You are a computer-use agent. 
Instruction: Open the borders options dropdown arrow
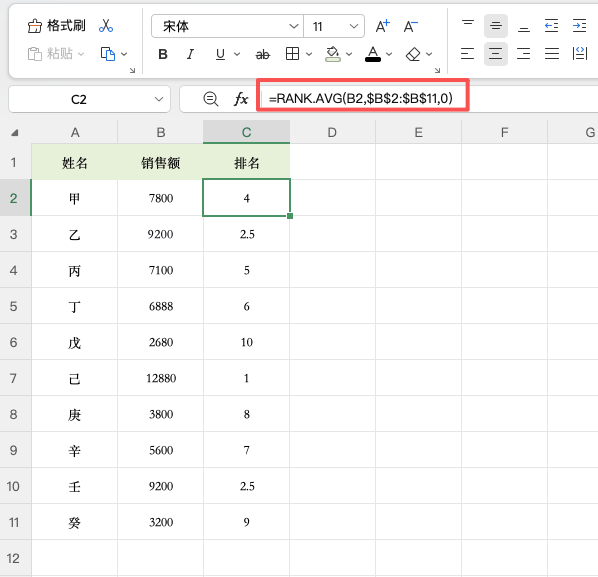pyautogui.click(x=309, y=54)
